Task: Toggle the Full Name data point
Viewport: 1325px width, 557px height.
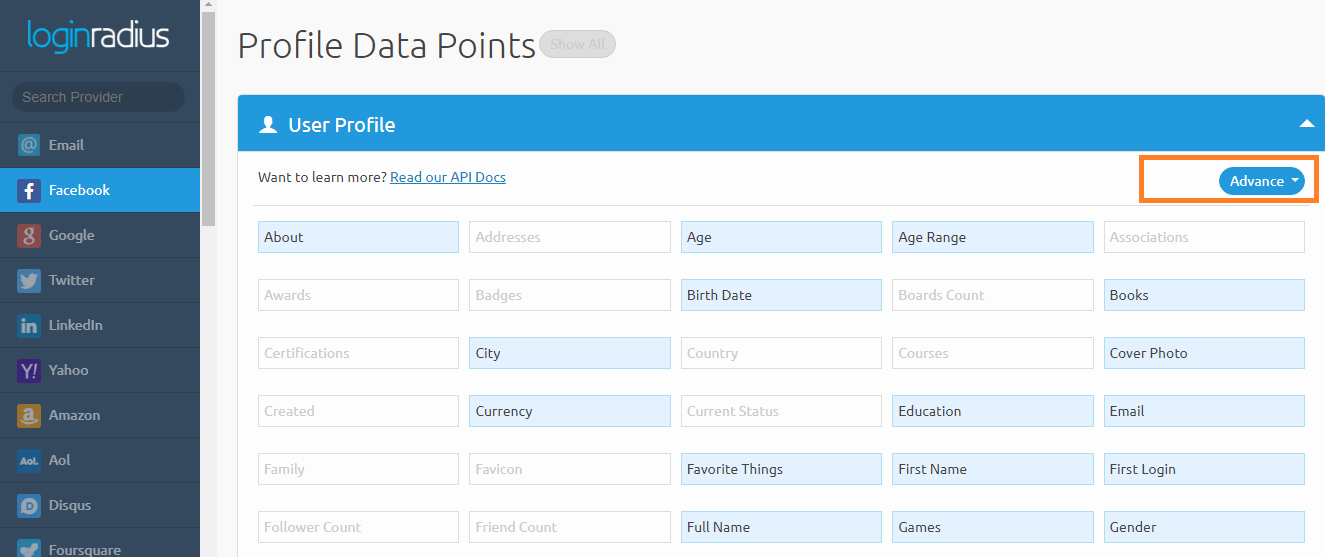Action: point(781,527)
